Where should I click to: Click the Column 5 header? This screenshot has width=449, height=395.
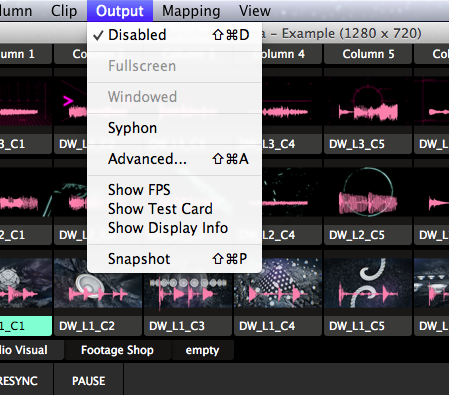point(368,54)
